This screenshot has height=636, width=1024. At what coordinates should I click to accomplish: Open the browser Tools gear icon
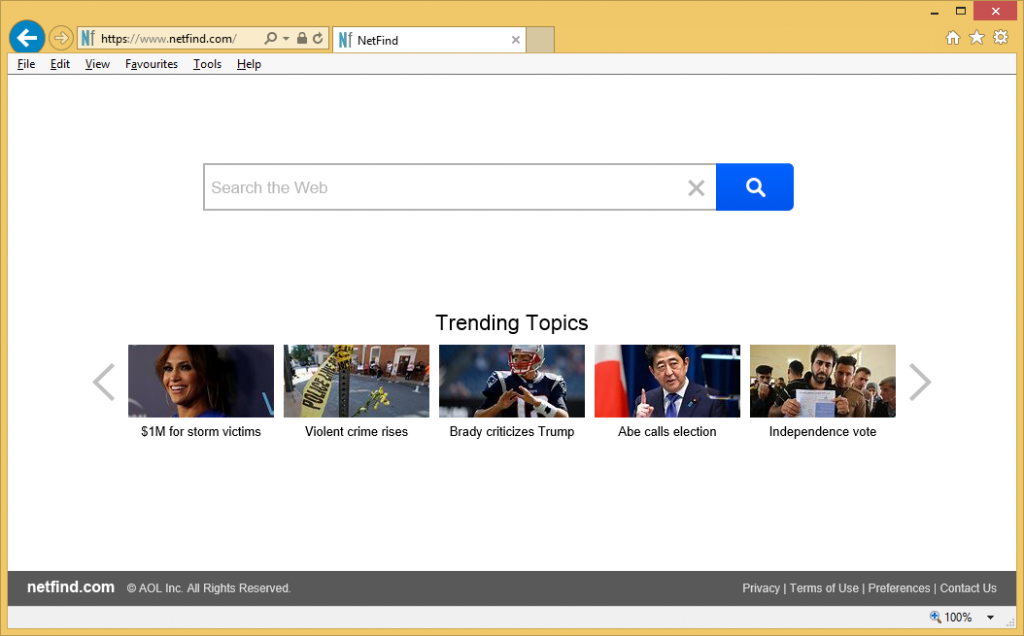pos(1000,38)
